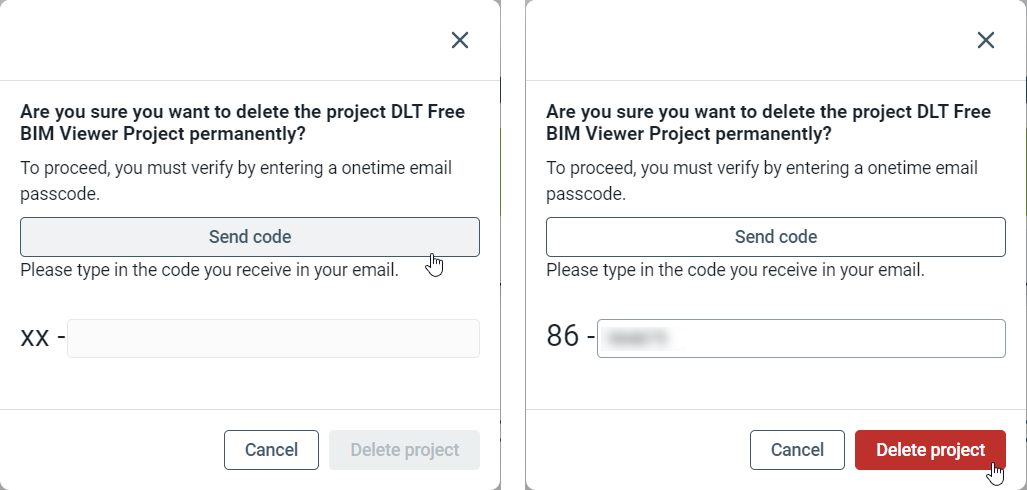Image resolution: width=1027 pixels, height=490 pixels.
Task: Click the grayed-out Delete project button
Action: [x=404, y=450]
